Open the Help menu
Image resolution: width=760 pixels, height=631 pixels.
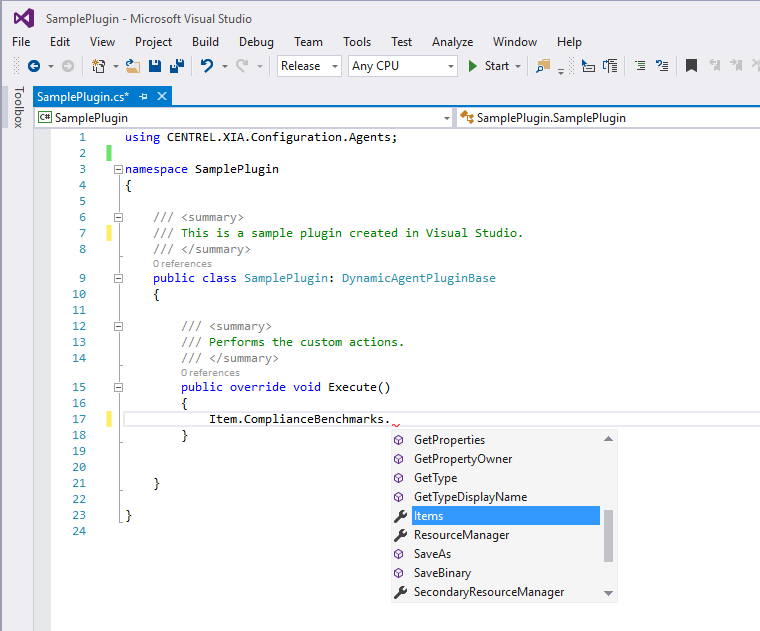(569, 42)
